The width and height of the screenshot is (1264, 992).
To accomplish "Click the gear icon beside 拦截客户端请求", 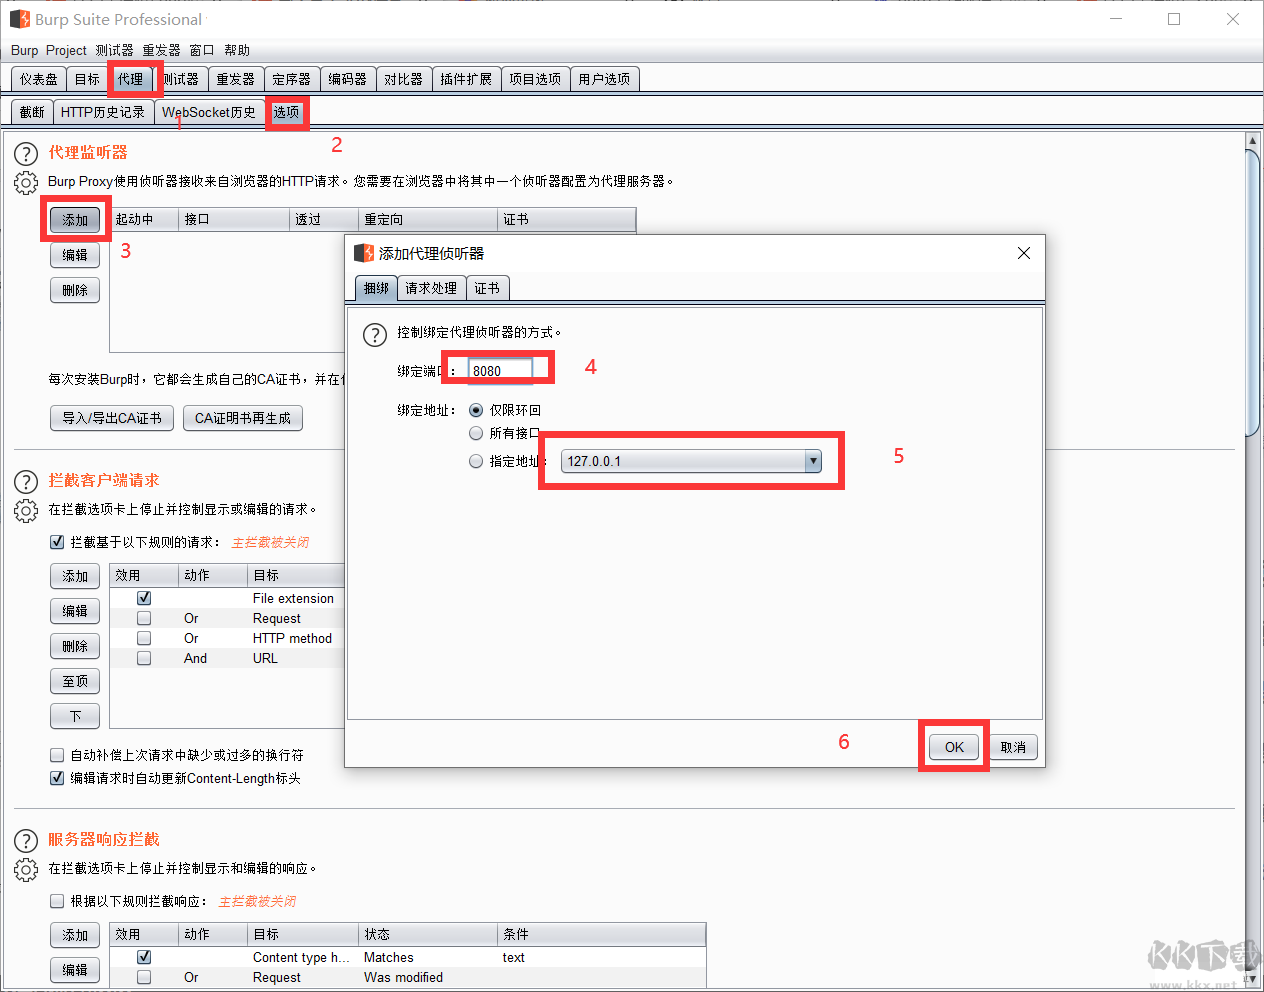I will [25, 511].
